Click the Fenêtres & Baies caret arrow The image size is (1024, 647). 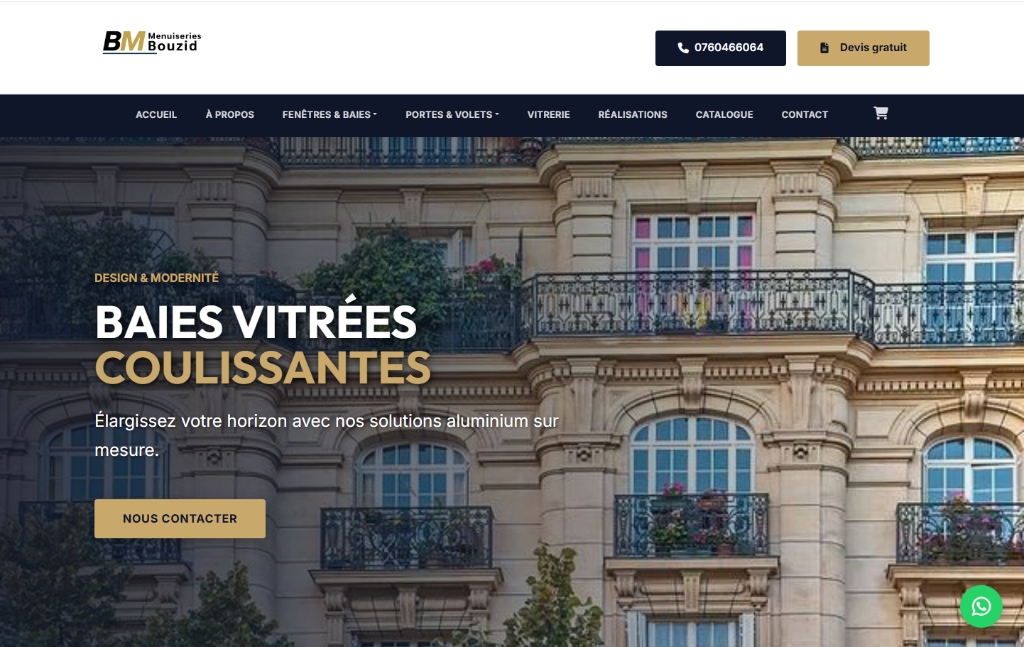[375, 115]
